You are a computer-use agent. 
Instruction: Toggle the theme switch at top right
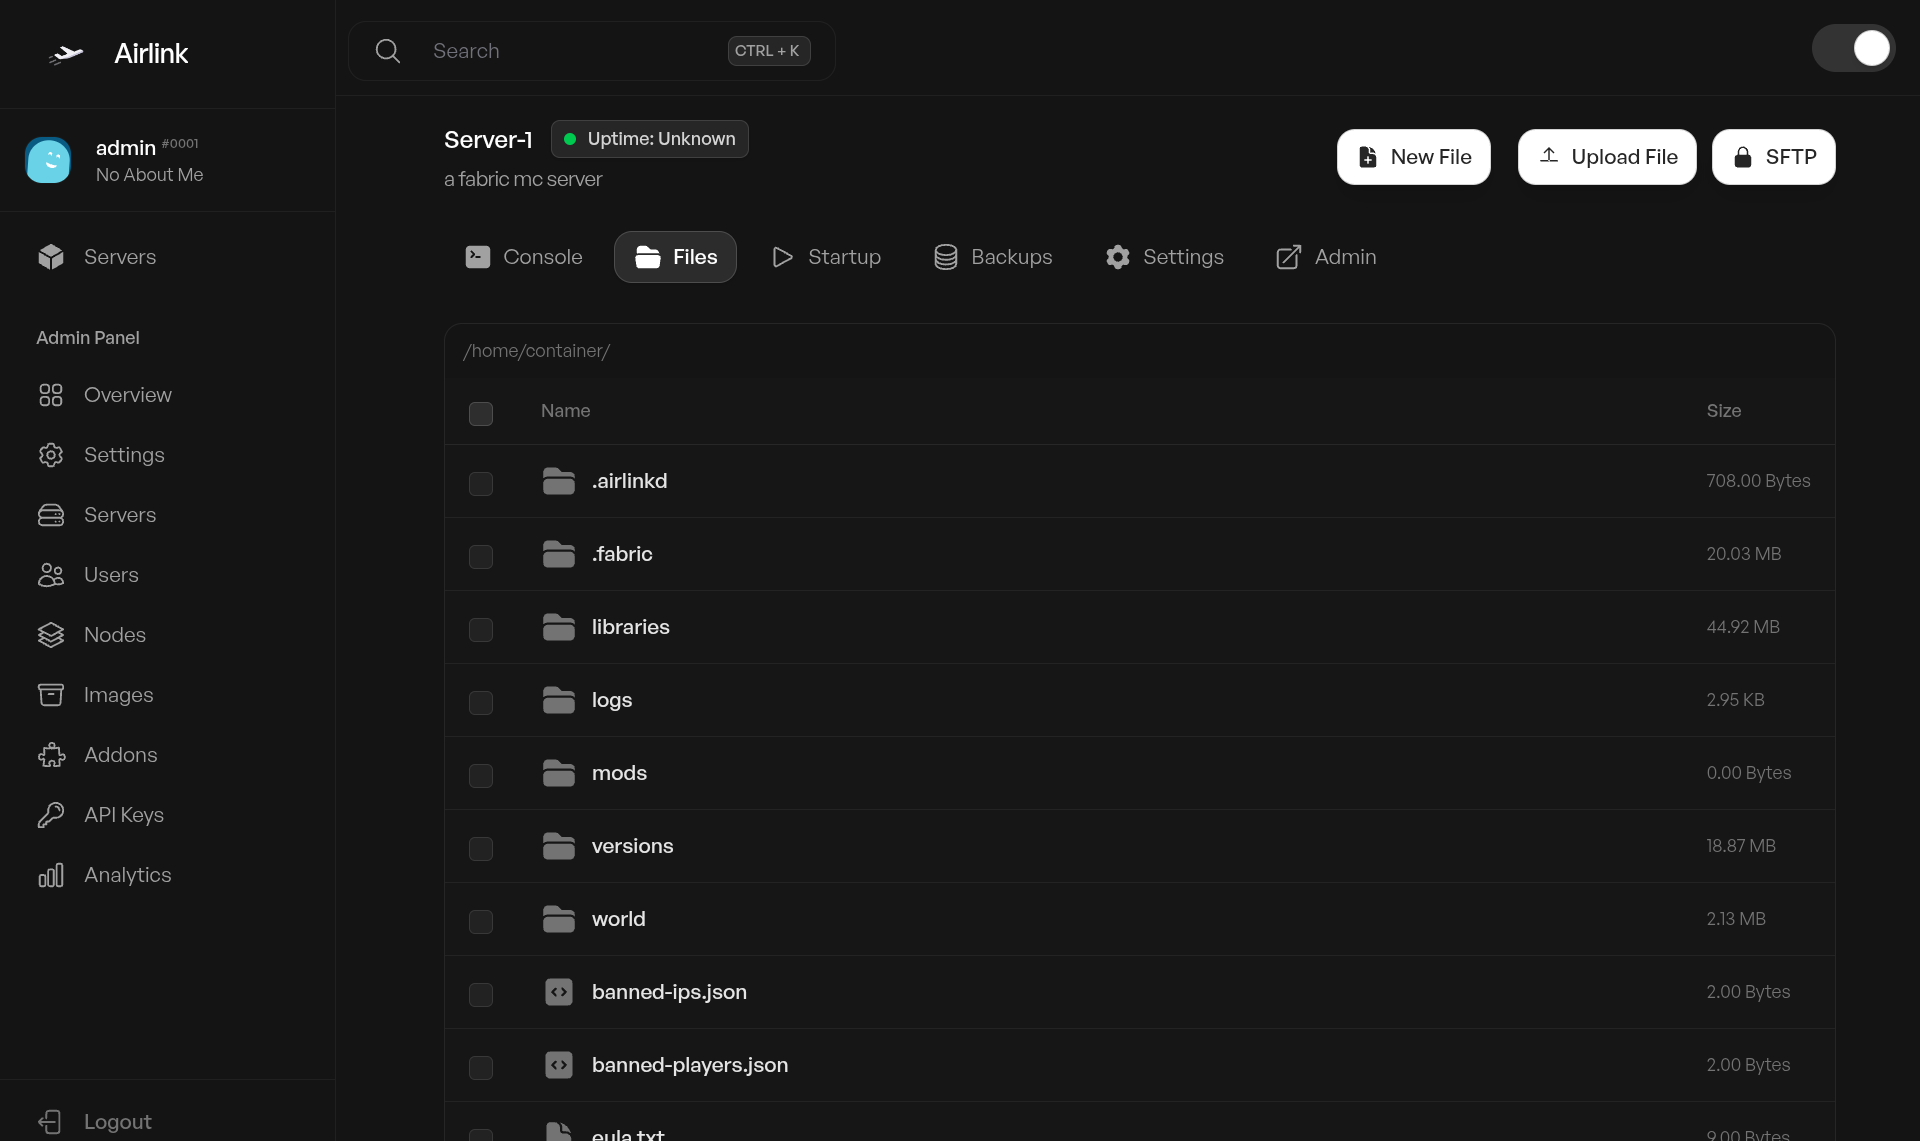[1853, 48]
